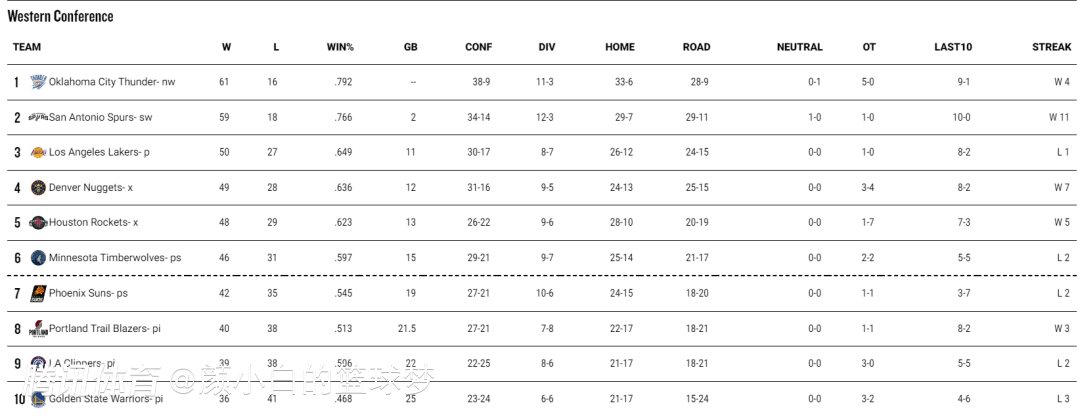The width and height of the screenshot is (1080, 416).
Task: Sort table by STREAK column header
Action: (1051, 47)
